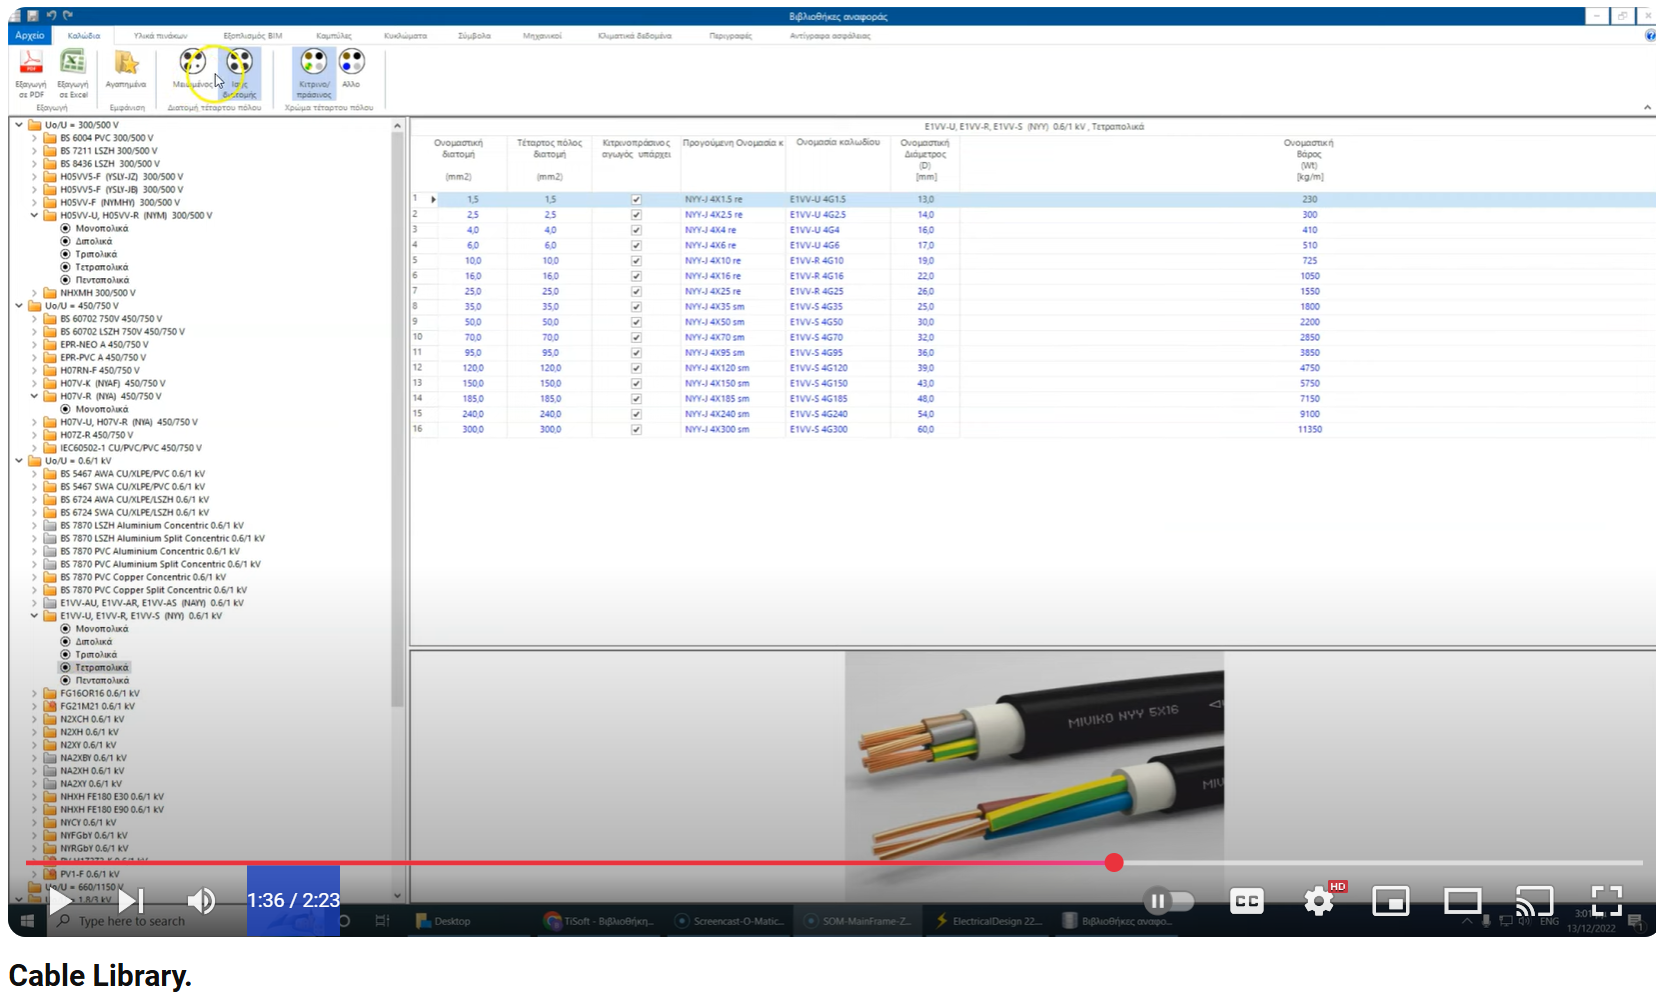Expand the BS 5467 AWA CU/XLPE/PVC node
Viewport: 1656px width, 994px height.
tap(33, 473)
